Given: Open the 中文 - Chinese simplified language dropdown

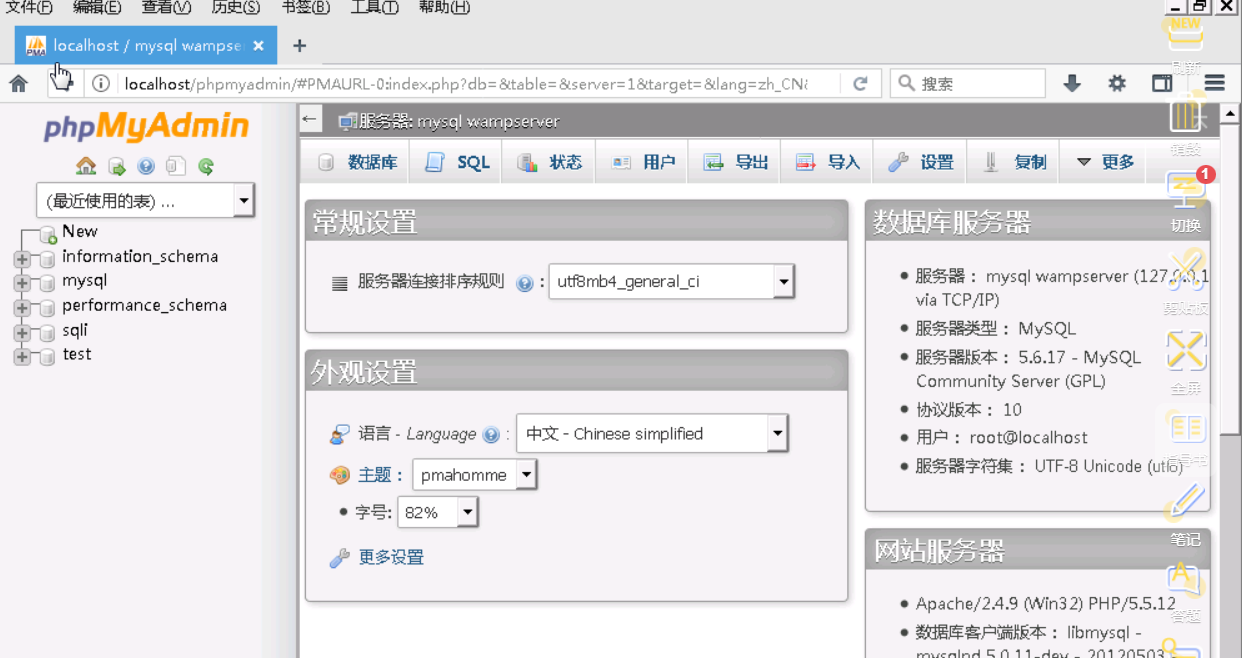Looking at the screenshot, I should point(652,434).
